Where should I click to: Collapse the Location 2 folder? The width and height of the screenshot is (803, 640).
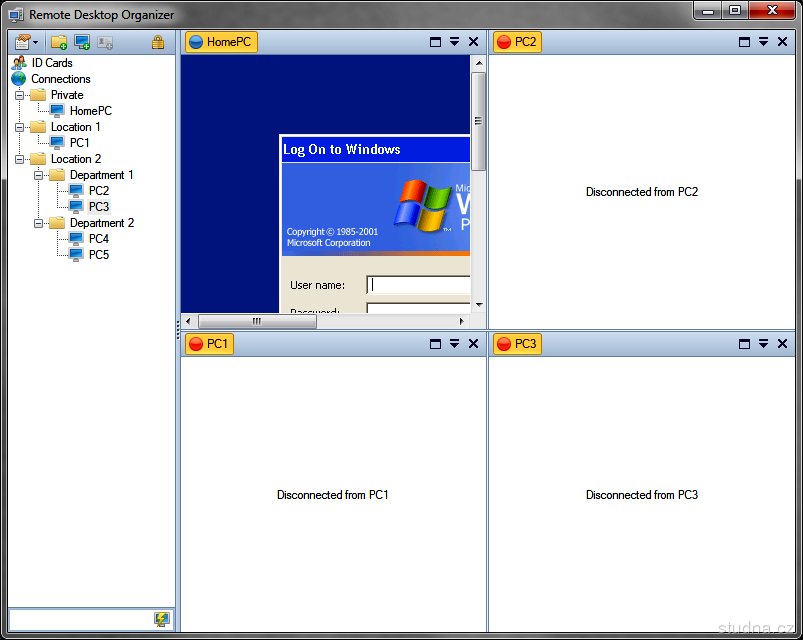tap(19, 159)
